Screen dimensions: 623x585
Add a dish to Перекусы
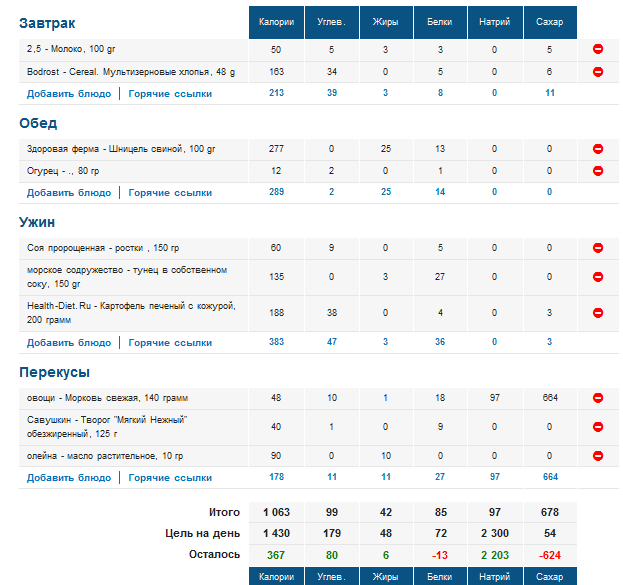69,478
